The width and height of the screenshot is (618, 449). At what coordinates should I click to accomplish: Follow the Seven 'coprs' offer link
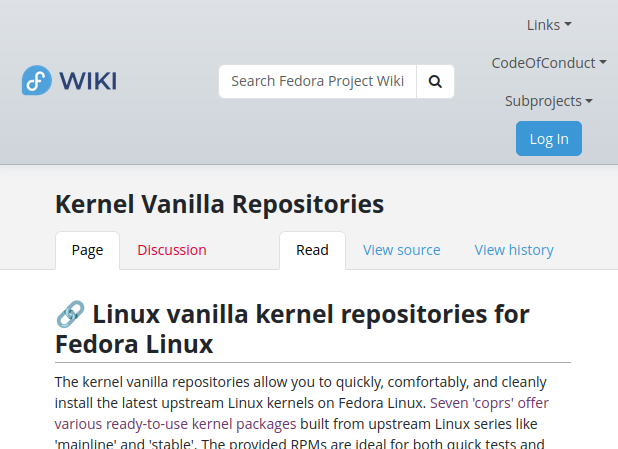pos(489,403)
